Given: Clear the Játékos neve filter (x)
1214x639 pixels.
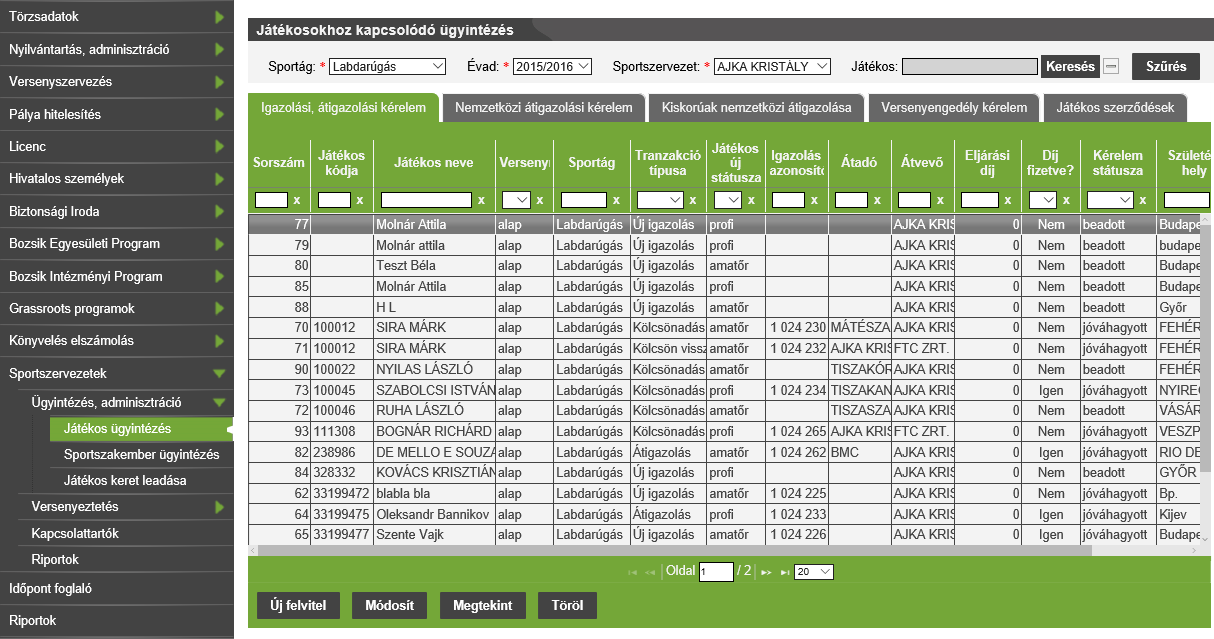Looking at the screenshot, I should pos(482,200).
